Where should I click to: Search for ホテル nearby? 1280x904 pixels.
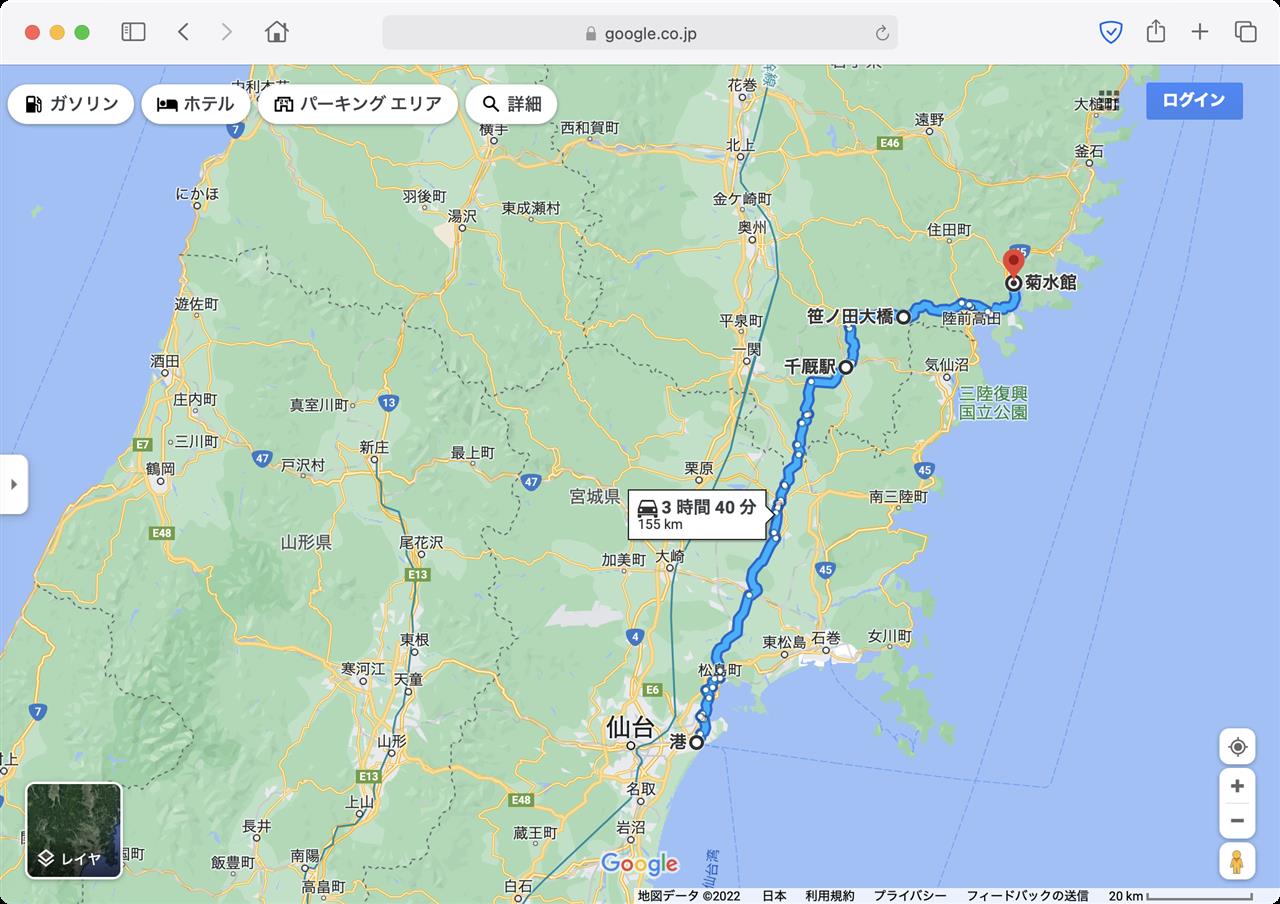point(196,104)
